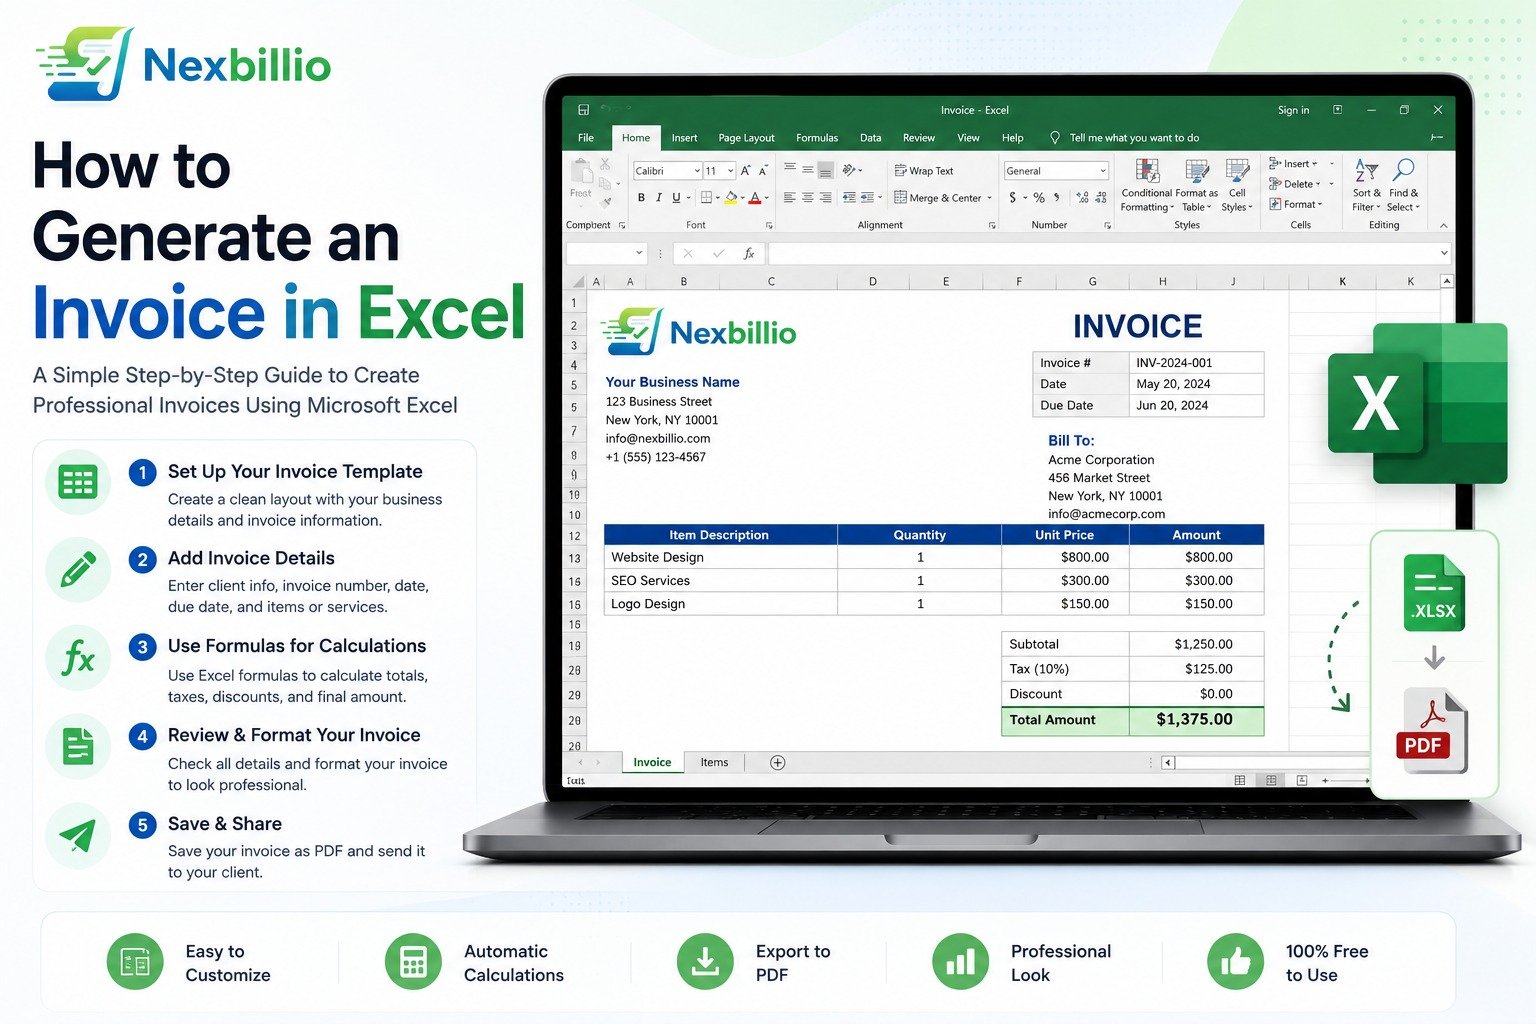This screenshot has width=1536, height=1024.
Task: Click the Increase Indent icon
Action: pyautogui.click(x=867, y=198)
